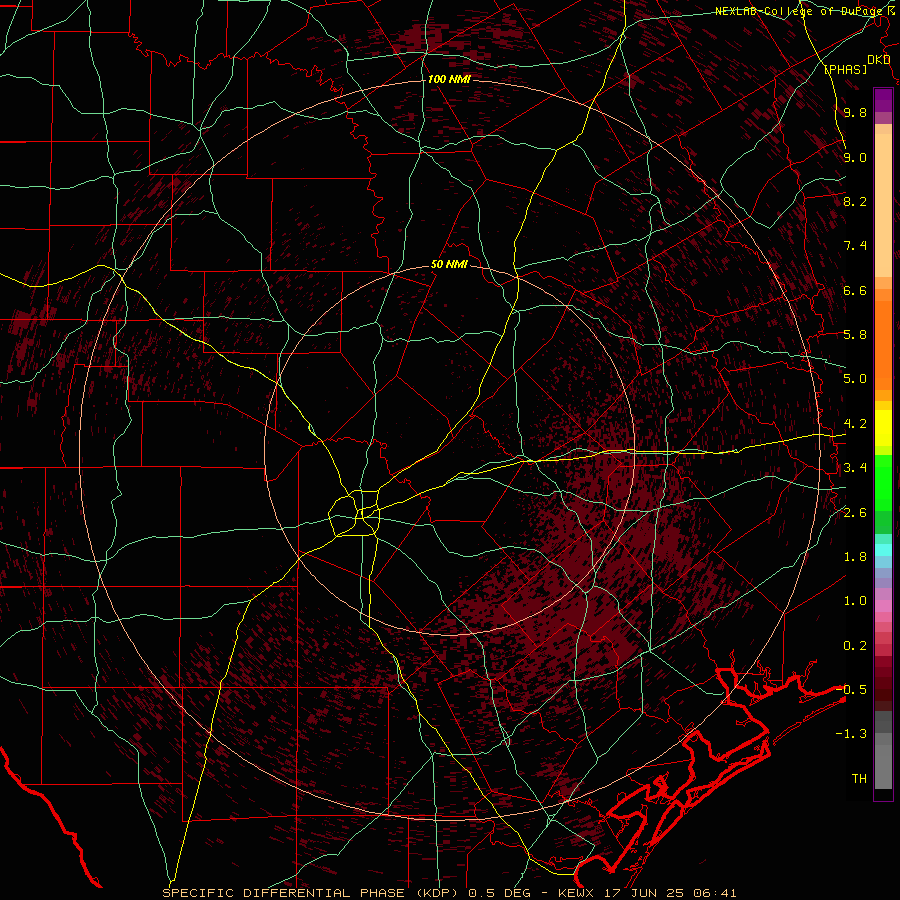Screen dimensions: 900x900
Task: Click the 9.0 value on color scale
Action: 855,157
